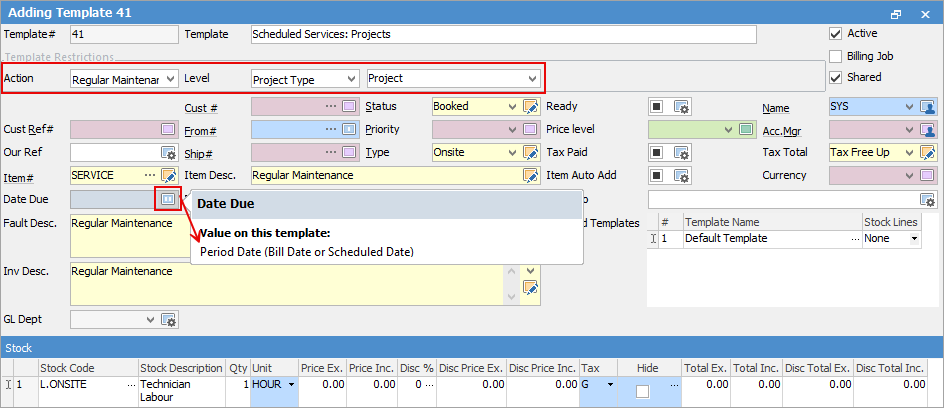Click the Cust Ref# field options icon

coord(169,129)
